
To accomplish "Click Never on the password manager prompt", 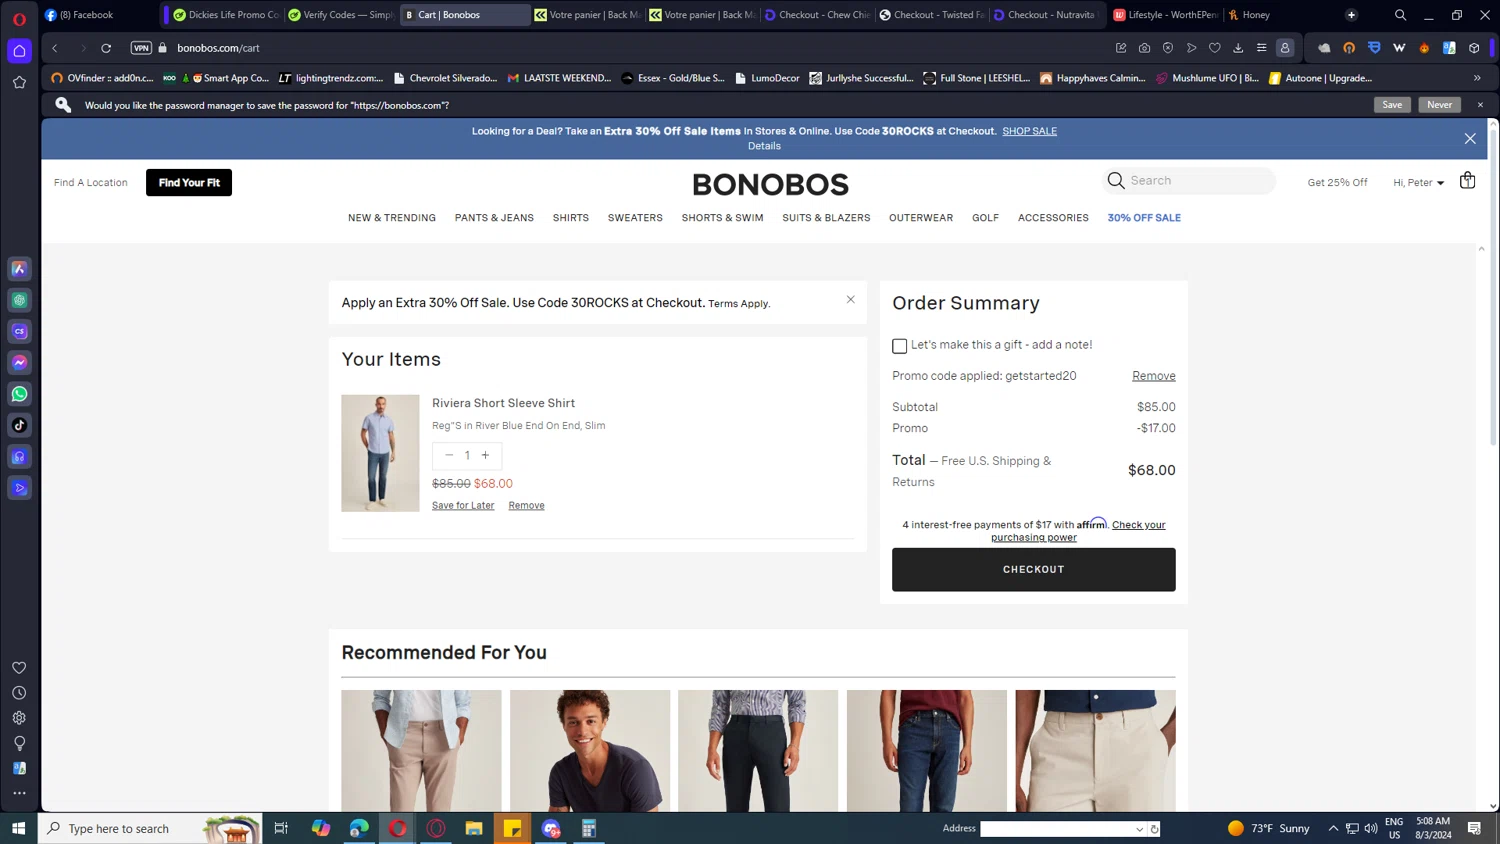I will pos(1439,105).
